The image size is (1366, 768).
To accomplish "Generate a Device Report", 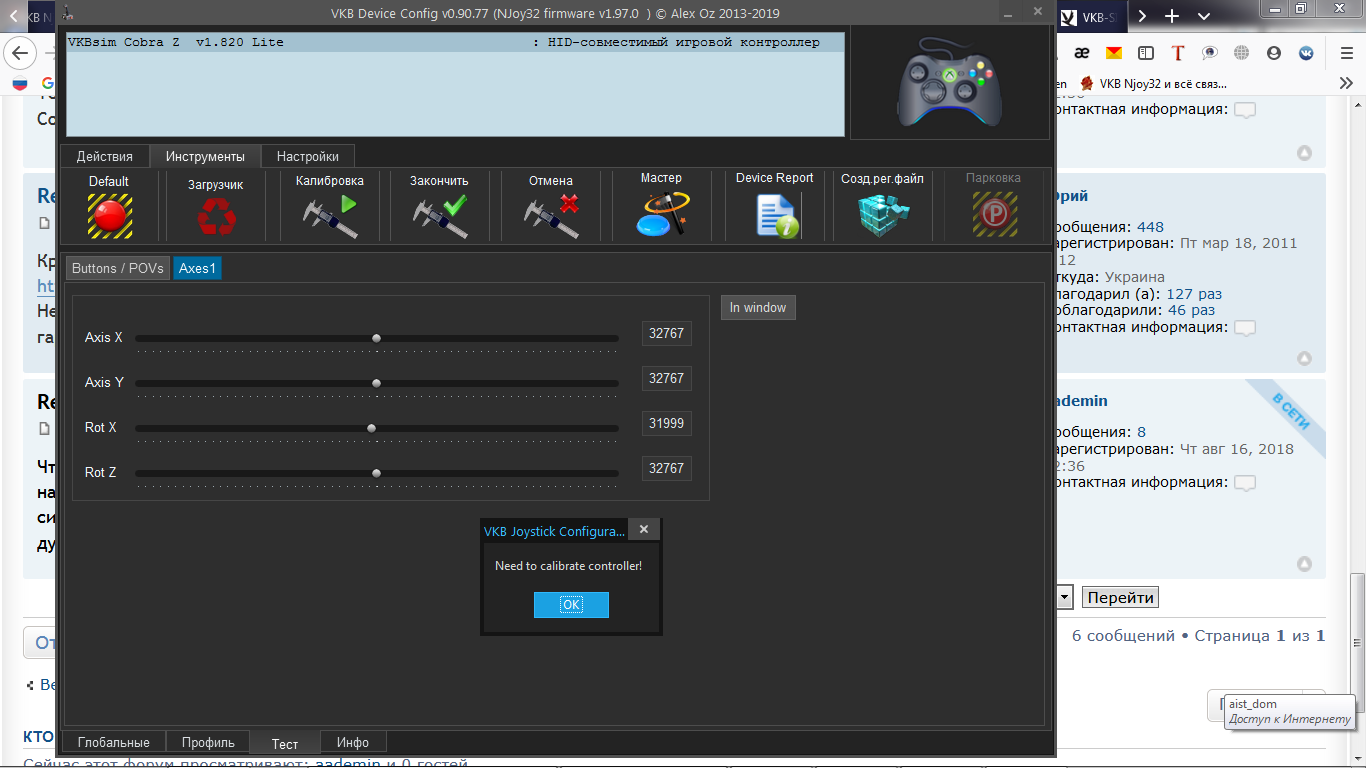I will coord(776,215).
